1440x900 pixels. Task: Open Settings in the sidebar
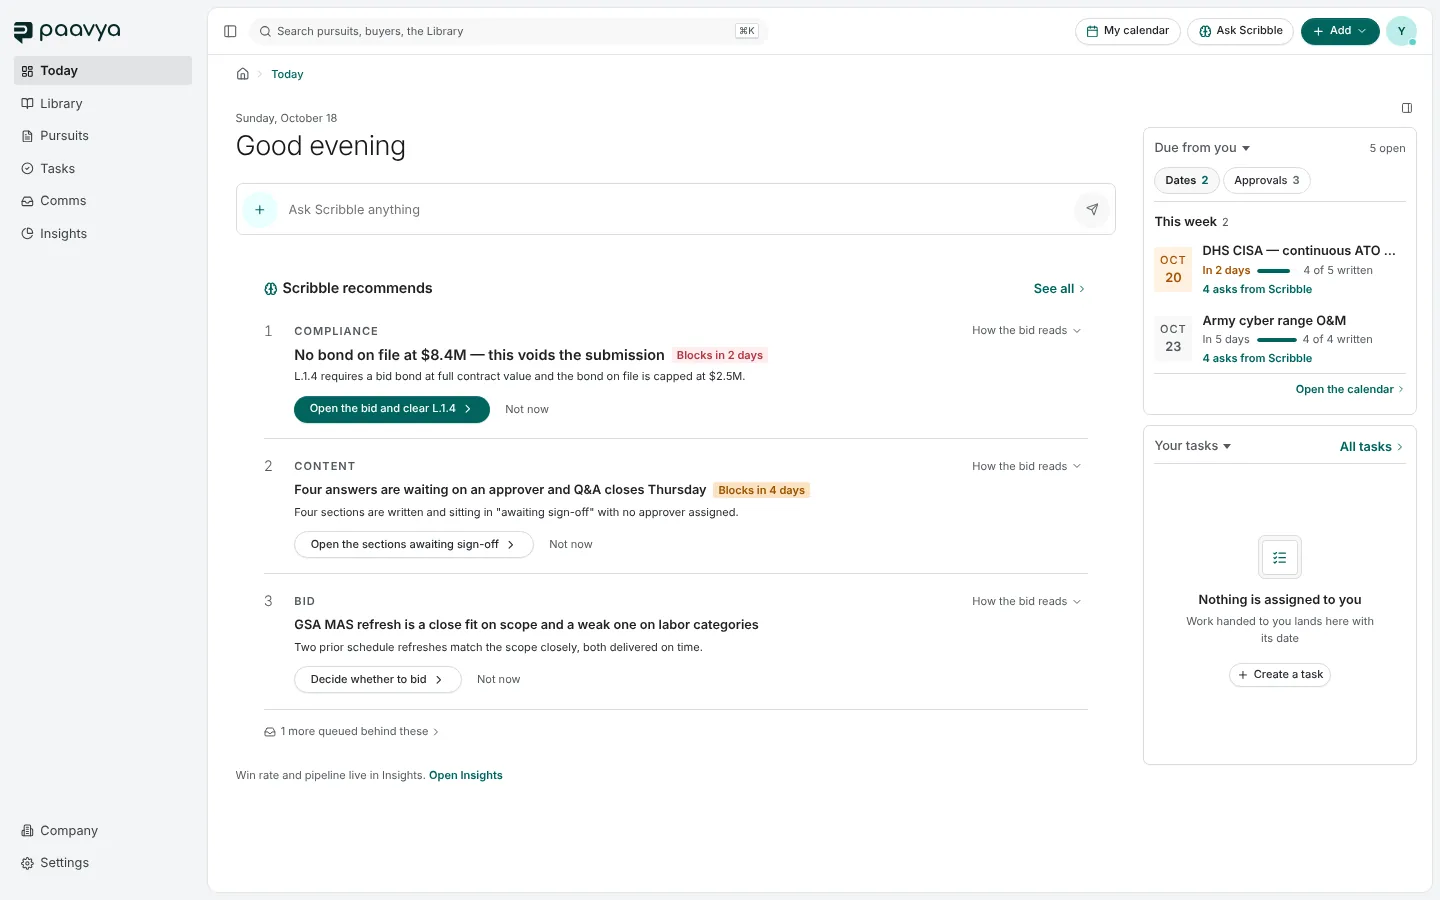coord(103,863)
